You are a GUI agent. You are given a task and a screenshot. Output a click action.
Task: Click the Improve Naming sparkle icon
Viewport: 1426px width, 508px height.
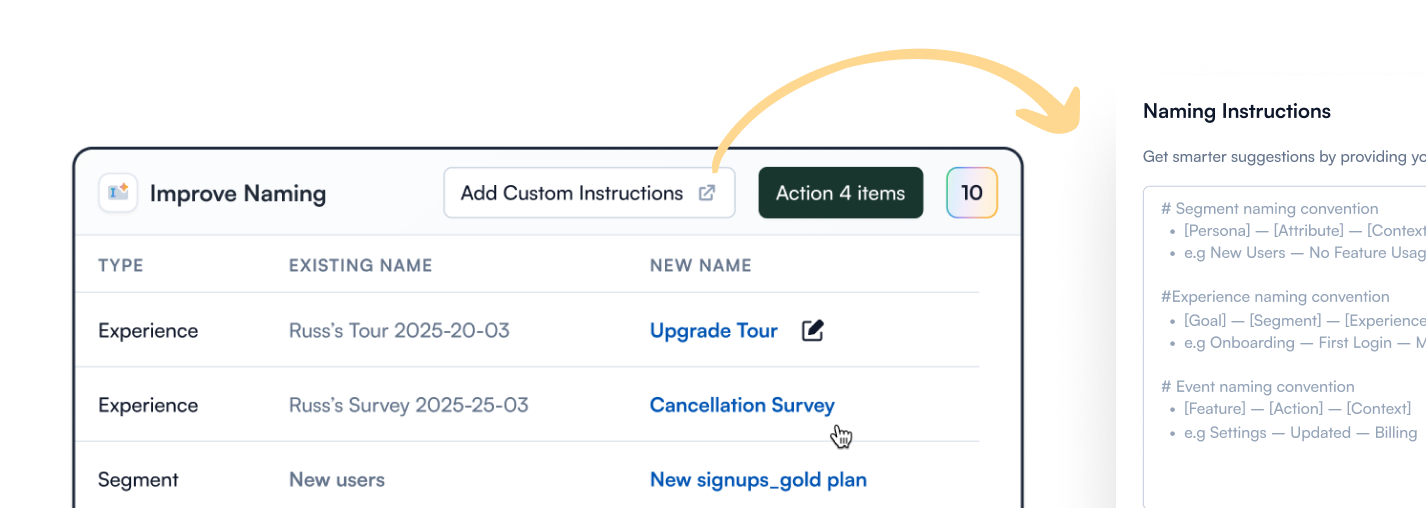(118, 193)
